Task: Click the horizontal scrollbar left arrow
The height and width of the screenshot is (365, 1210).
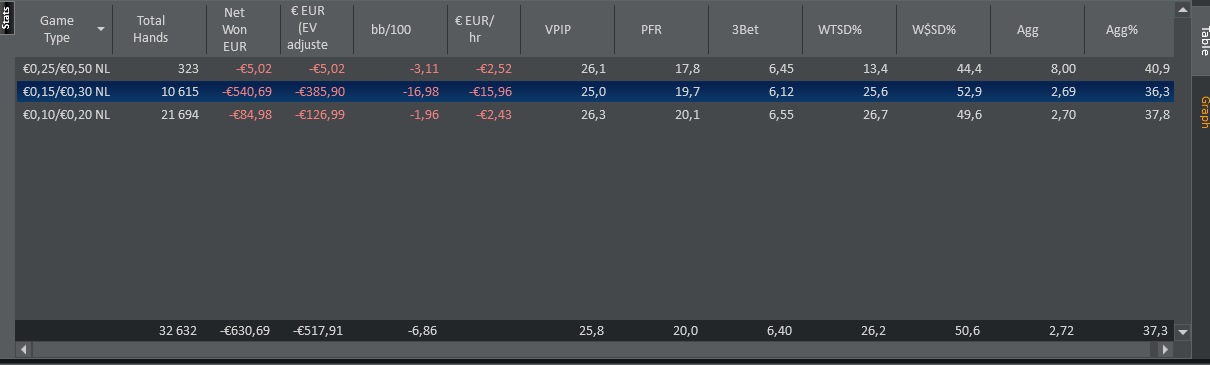Action: (24, 350)
